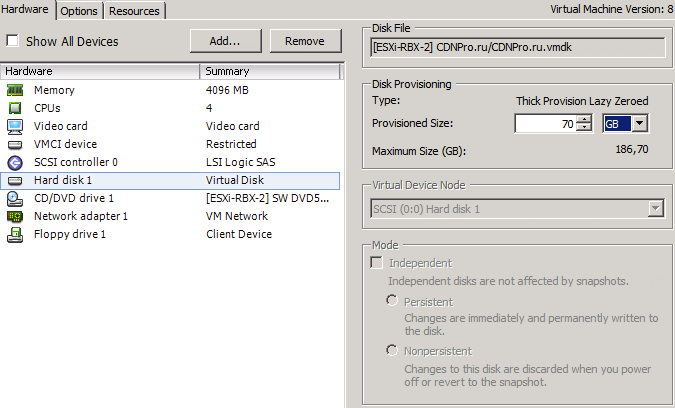The width and height of the screenshot is (675, 408).
Task: Choose the Nonpersistent radio option
Action: tap(392, 350)
